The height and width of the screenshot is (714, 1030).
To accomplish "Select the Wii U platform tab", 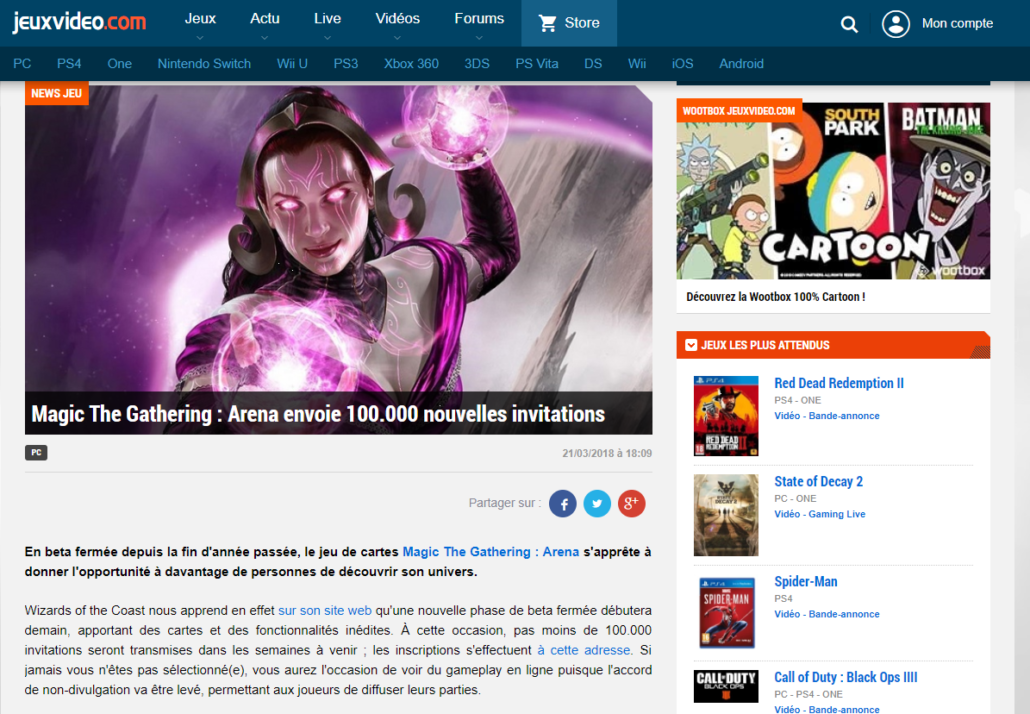I will (292, 64).
